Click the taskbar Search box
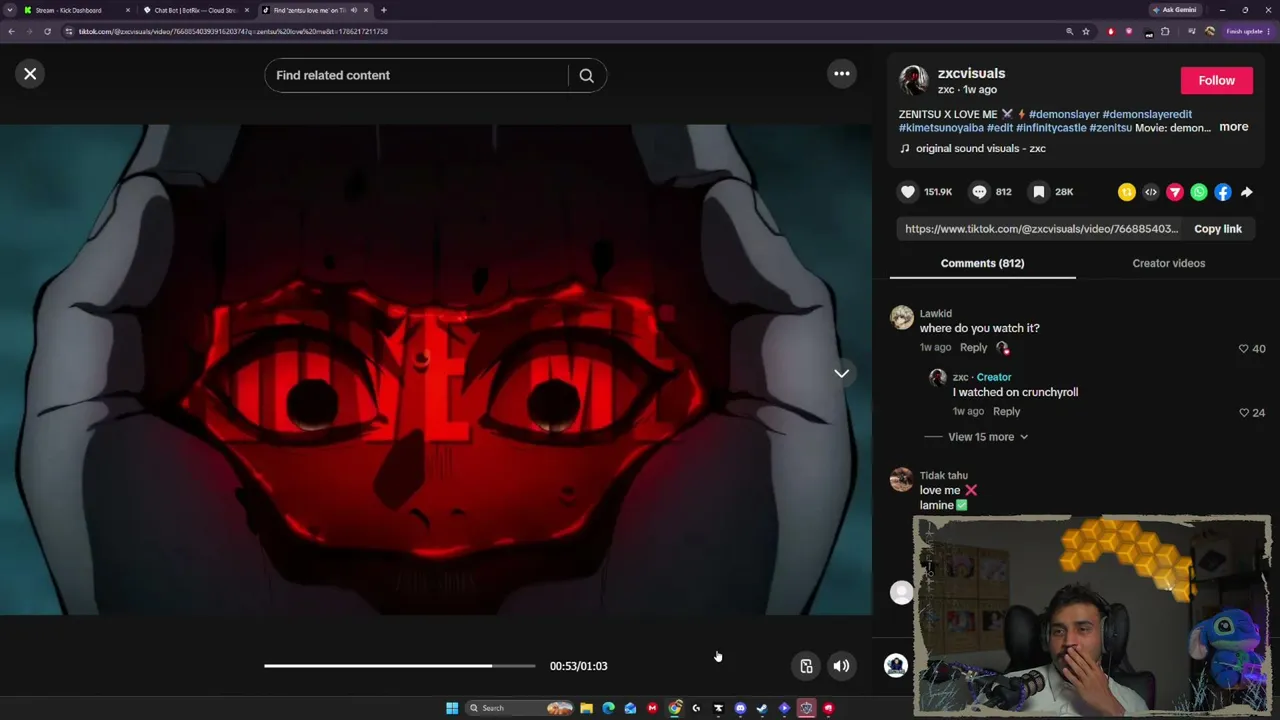The image size is (1280, 720). pyautogui.click(x=520, y=708)
